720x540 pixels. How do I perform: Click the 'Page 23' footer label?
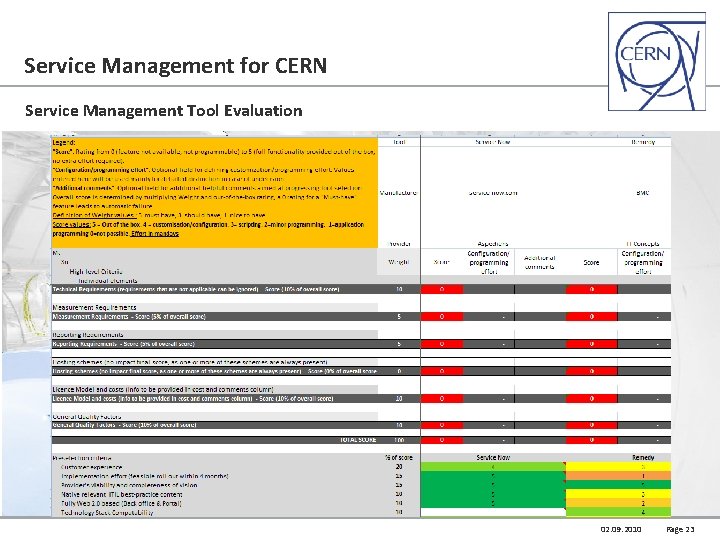(x=680, y=529)
